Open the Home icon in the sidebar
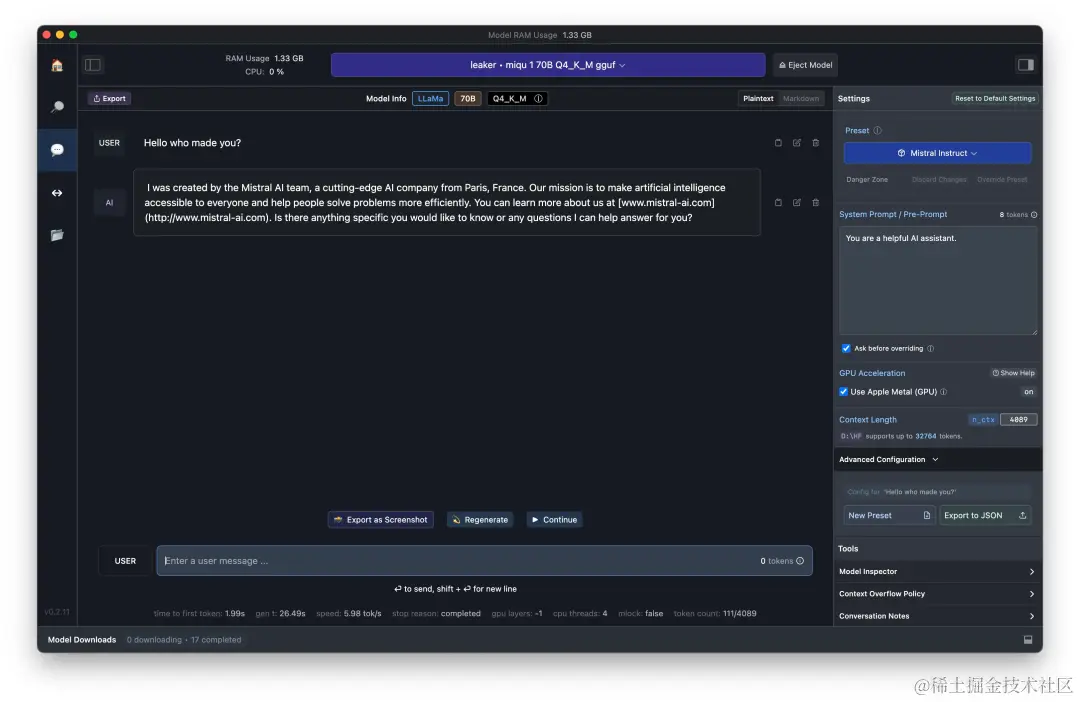This screenshot has height=702, width=1080. coord(57,65)
